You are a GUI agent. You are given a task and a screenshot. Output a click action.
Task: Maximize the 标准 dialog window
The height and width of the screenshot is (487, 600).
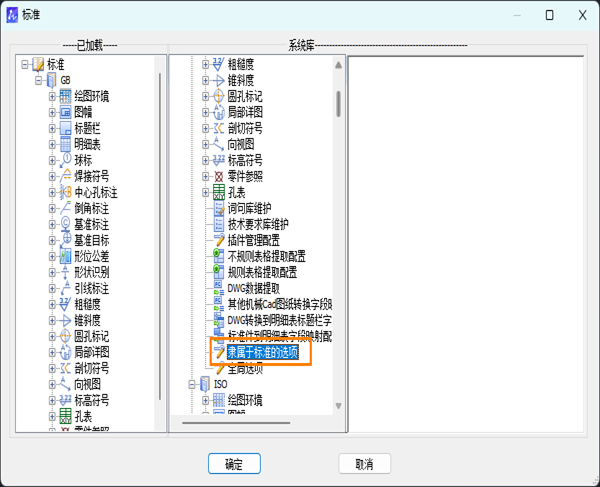point(549,15)
